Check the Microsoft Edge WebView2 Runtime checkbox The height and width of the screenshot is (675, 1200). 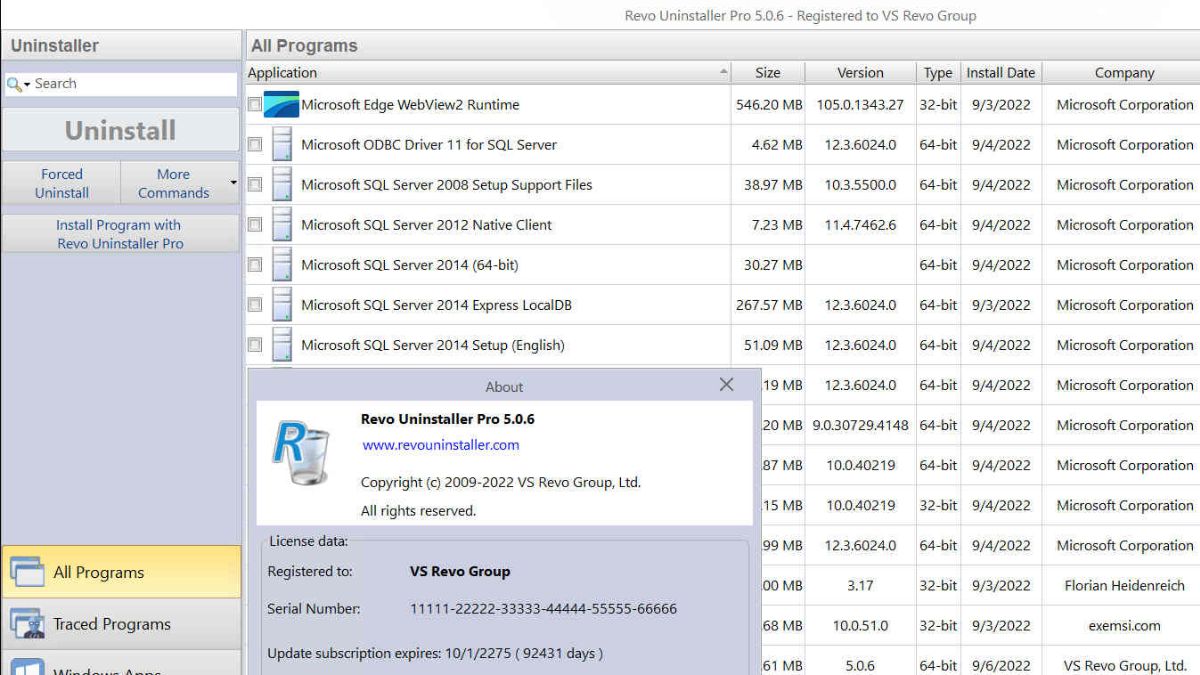point(255,104)
